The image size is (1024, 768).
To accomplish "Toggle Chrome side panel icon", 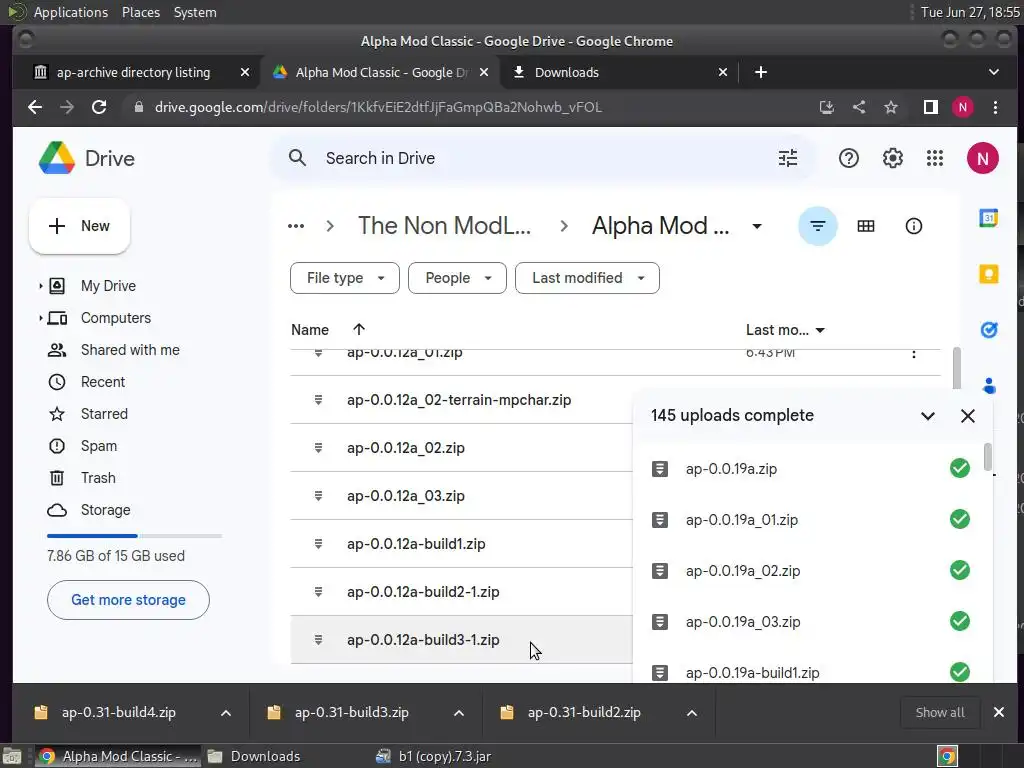I will click(x=931, y=107).
